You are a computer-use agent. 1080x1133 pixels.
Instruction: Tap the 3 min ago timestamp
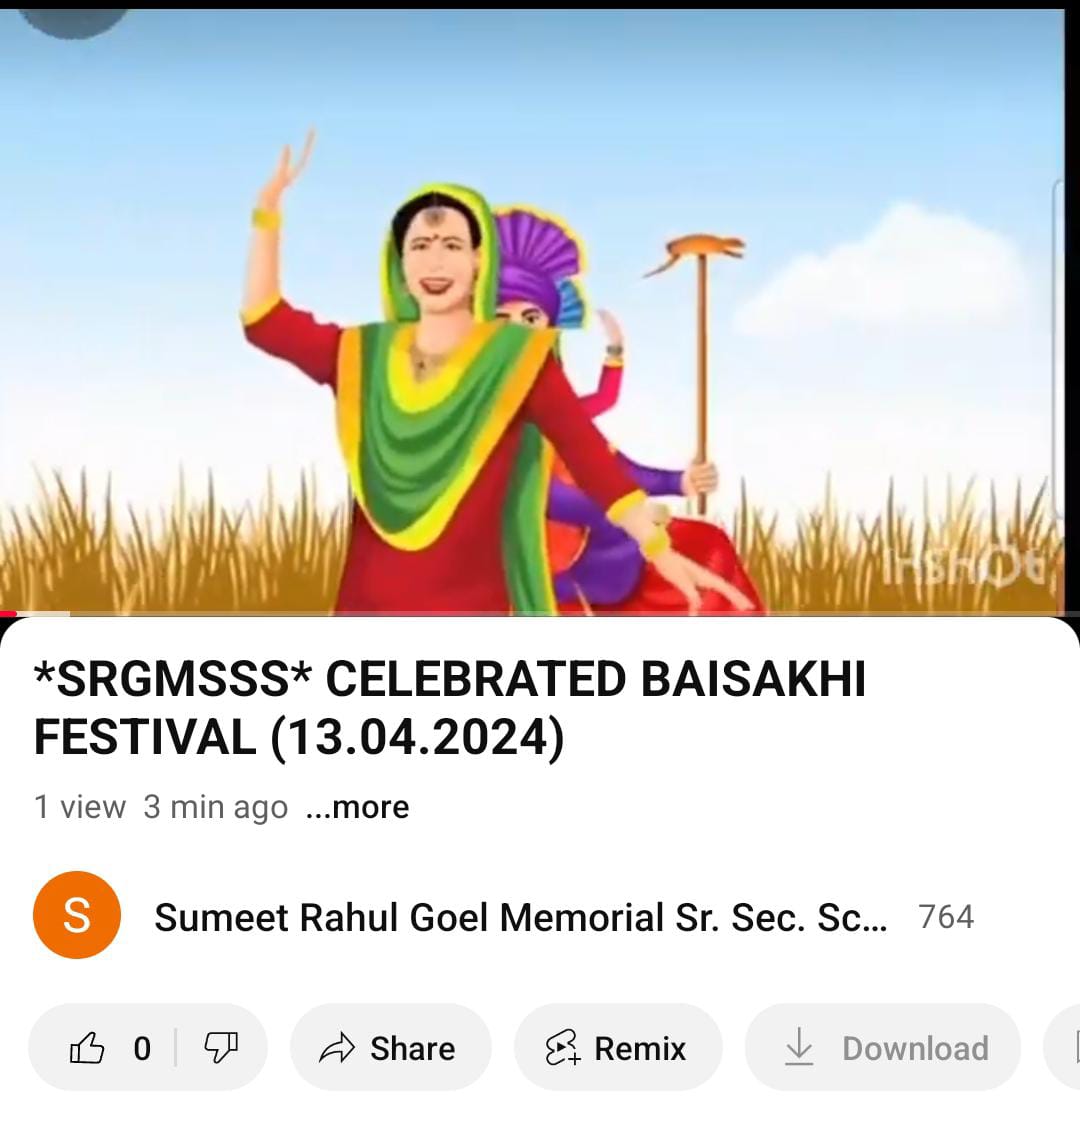click(215, 808)
